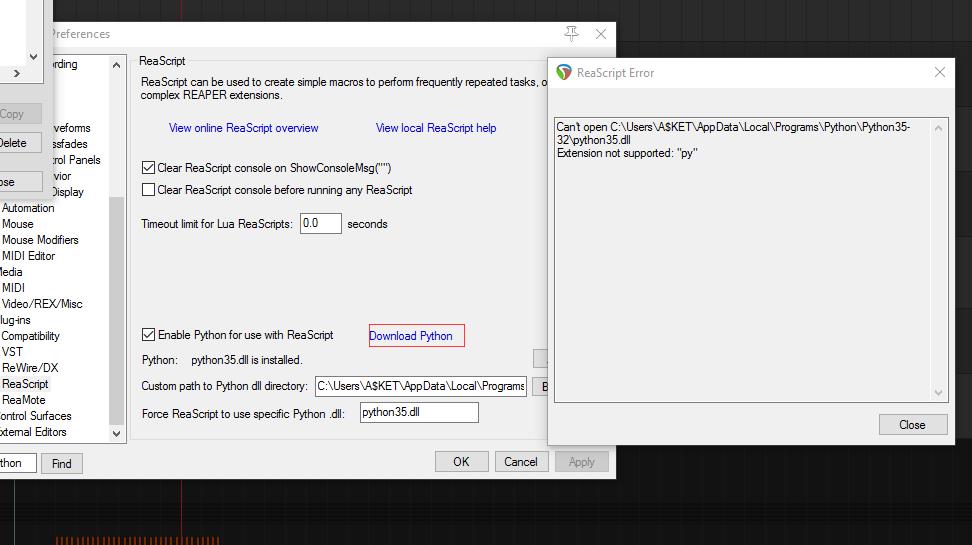Click the down arrow of the preferences tree scrollbar
972x545 pixels.
pyautogui.click(x=116, y=433)
